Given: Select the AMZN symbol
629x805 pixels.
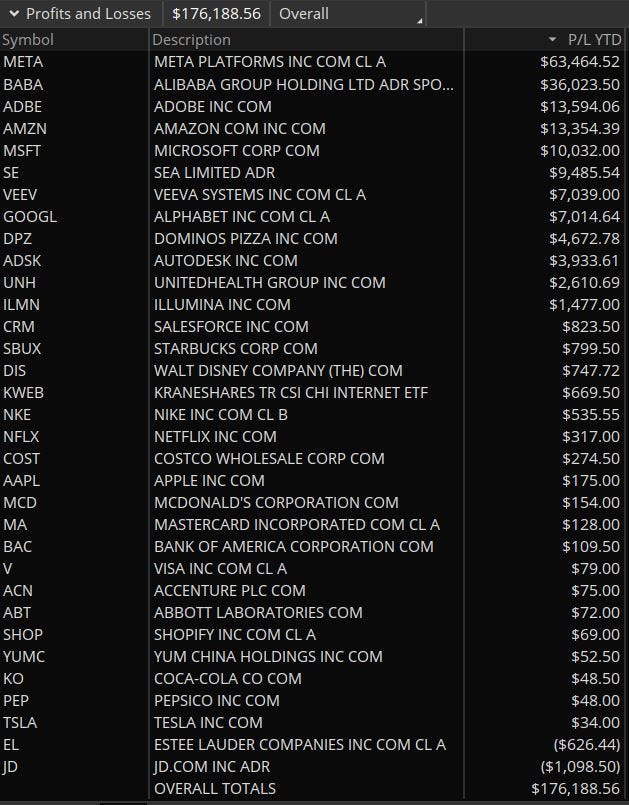Looking at the screenshot, I should (25, 129).
